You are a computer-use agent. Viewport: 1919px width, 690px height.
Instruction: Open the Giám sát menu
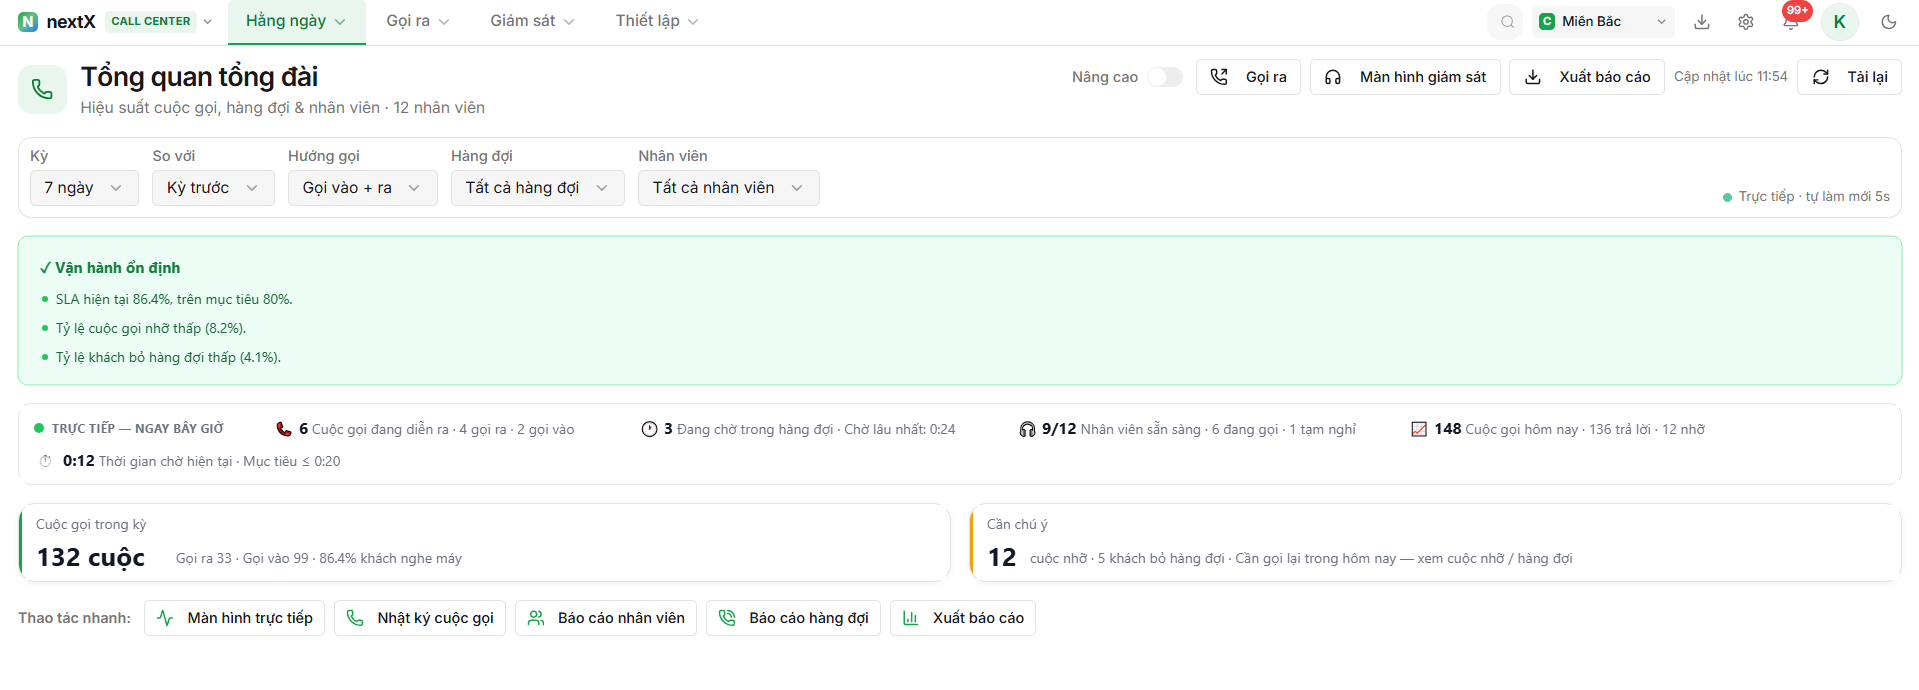pyautogui.click(x=532, y=21)
